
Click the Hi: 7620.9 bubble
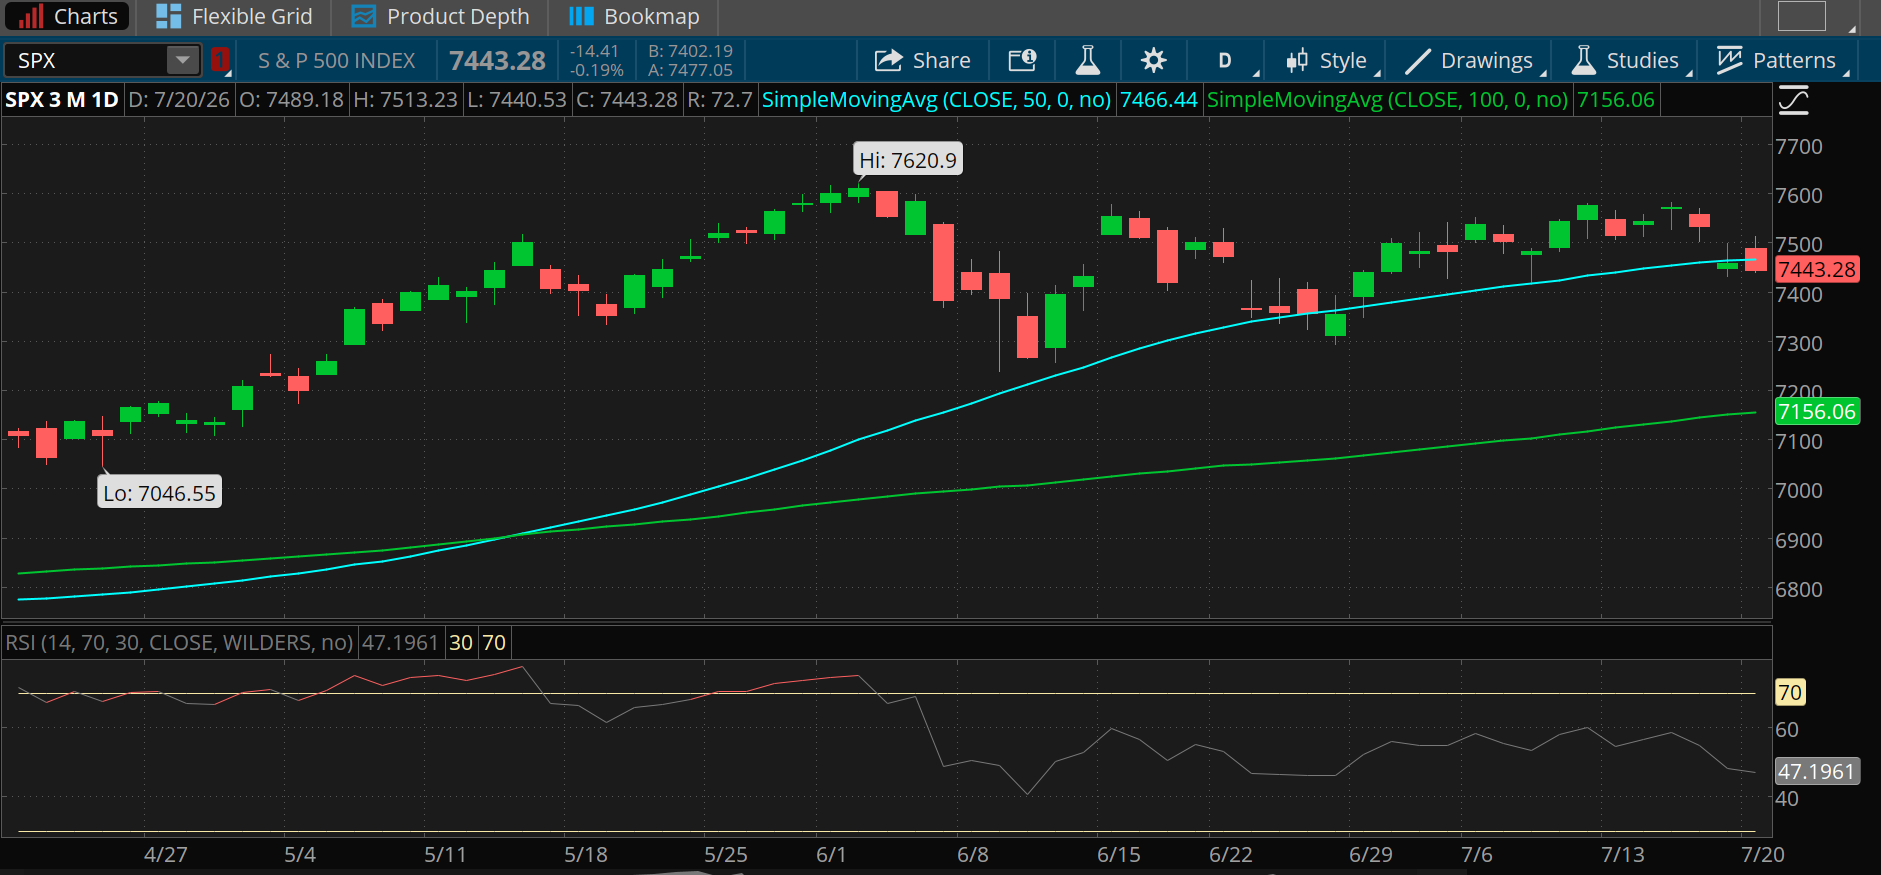pyautogui.click(x=908, y=160)
